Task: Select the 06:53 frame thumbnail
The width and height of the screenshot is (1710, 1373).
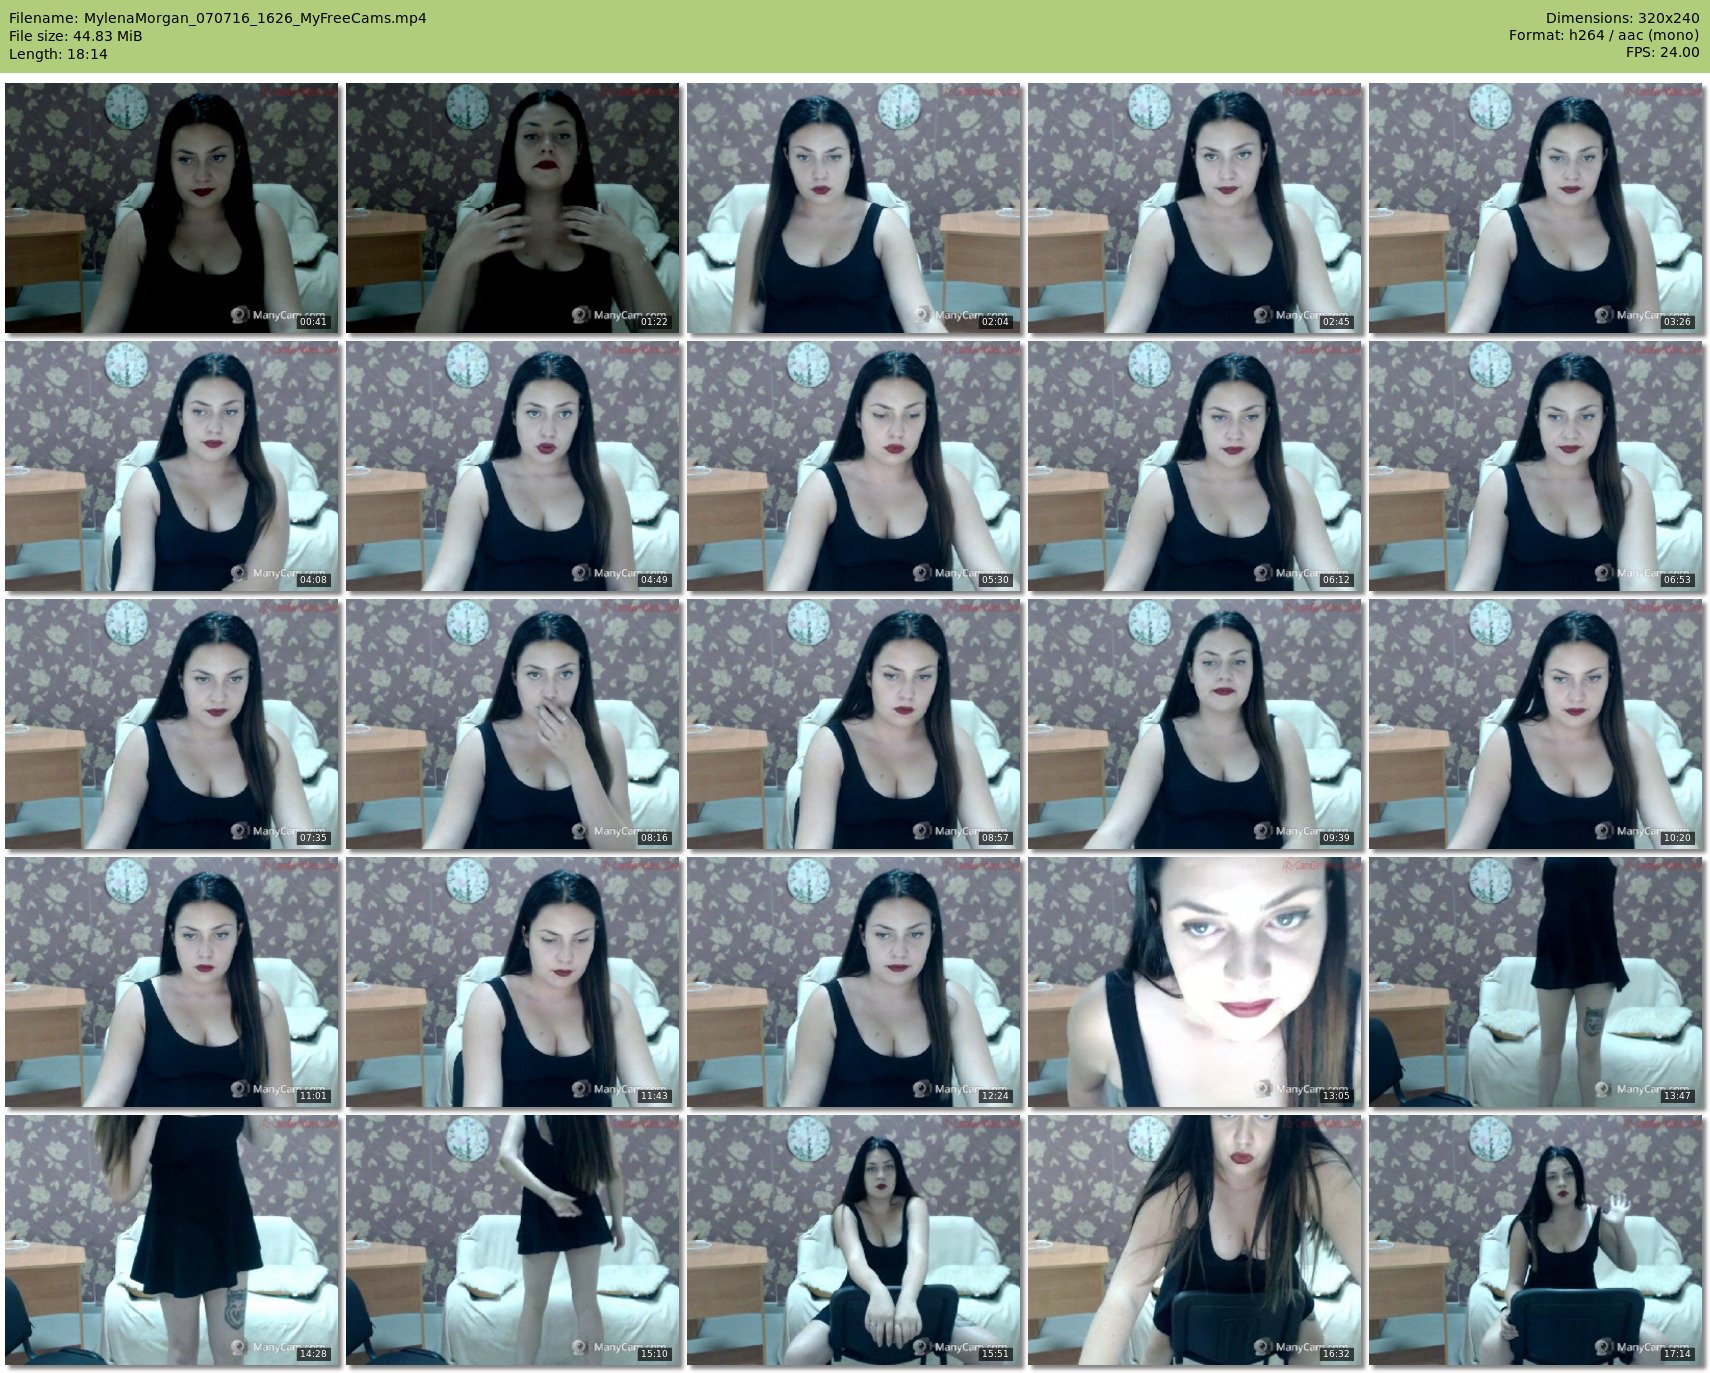Action: point(1535,466)
